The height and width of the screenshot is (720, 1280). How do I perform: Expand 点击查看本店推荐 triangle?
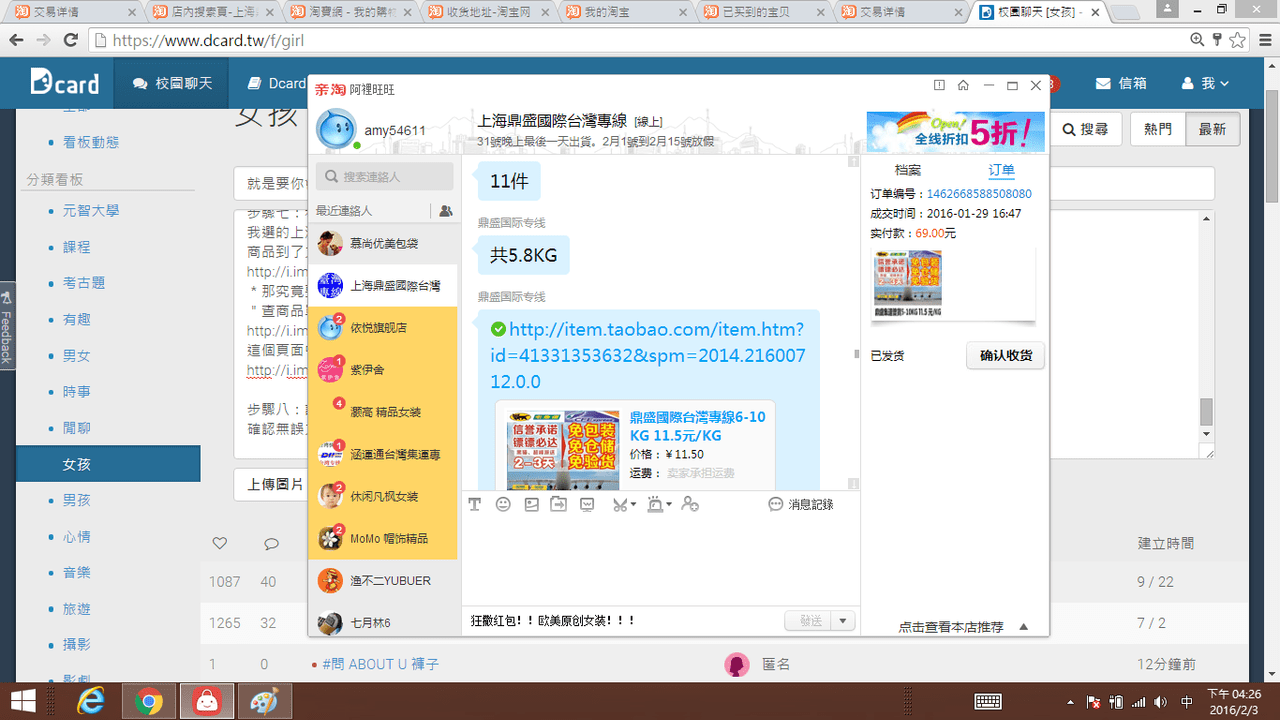click(1024, 627)
